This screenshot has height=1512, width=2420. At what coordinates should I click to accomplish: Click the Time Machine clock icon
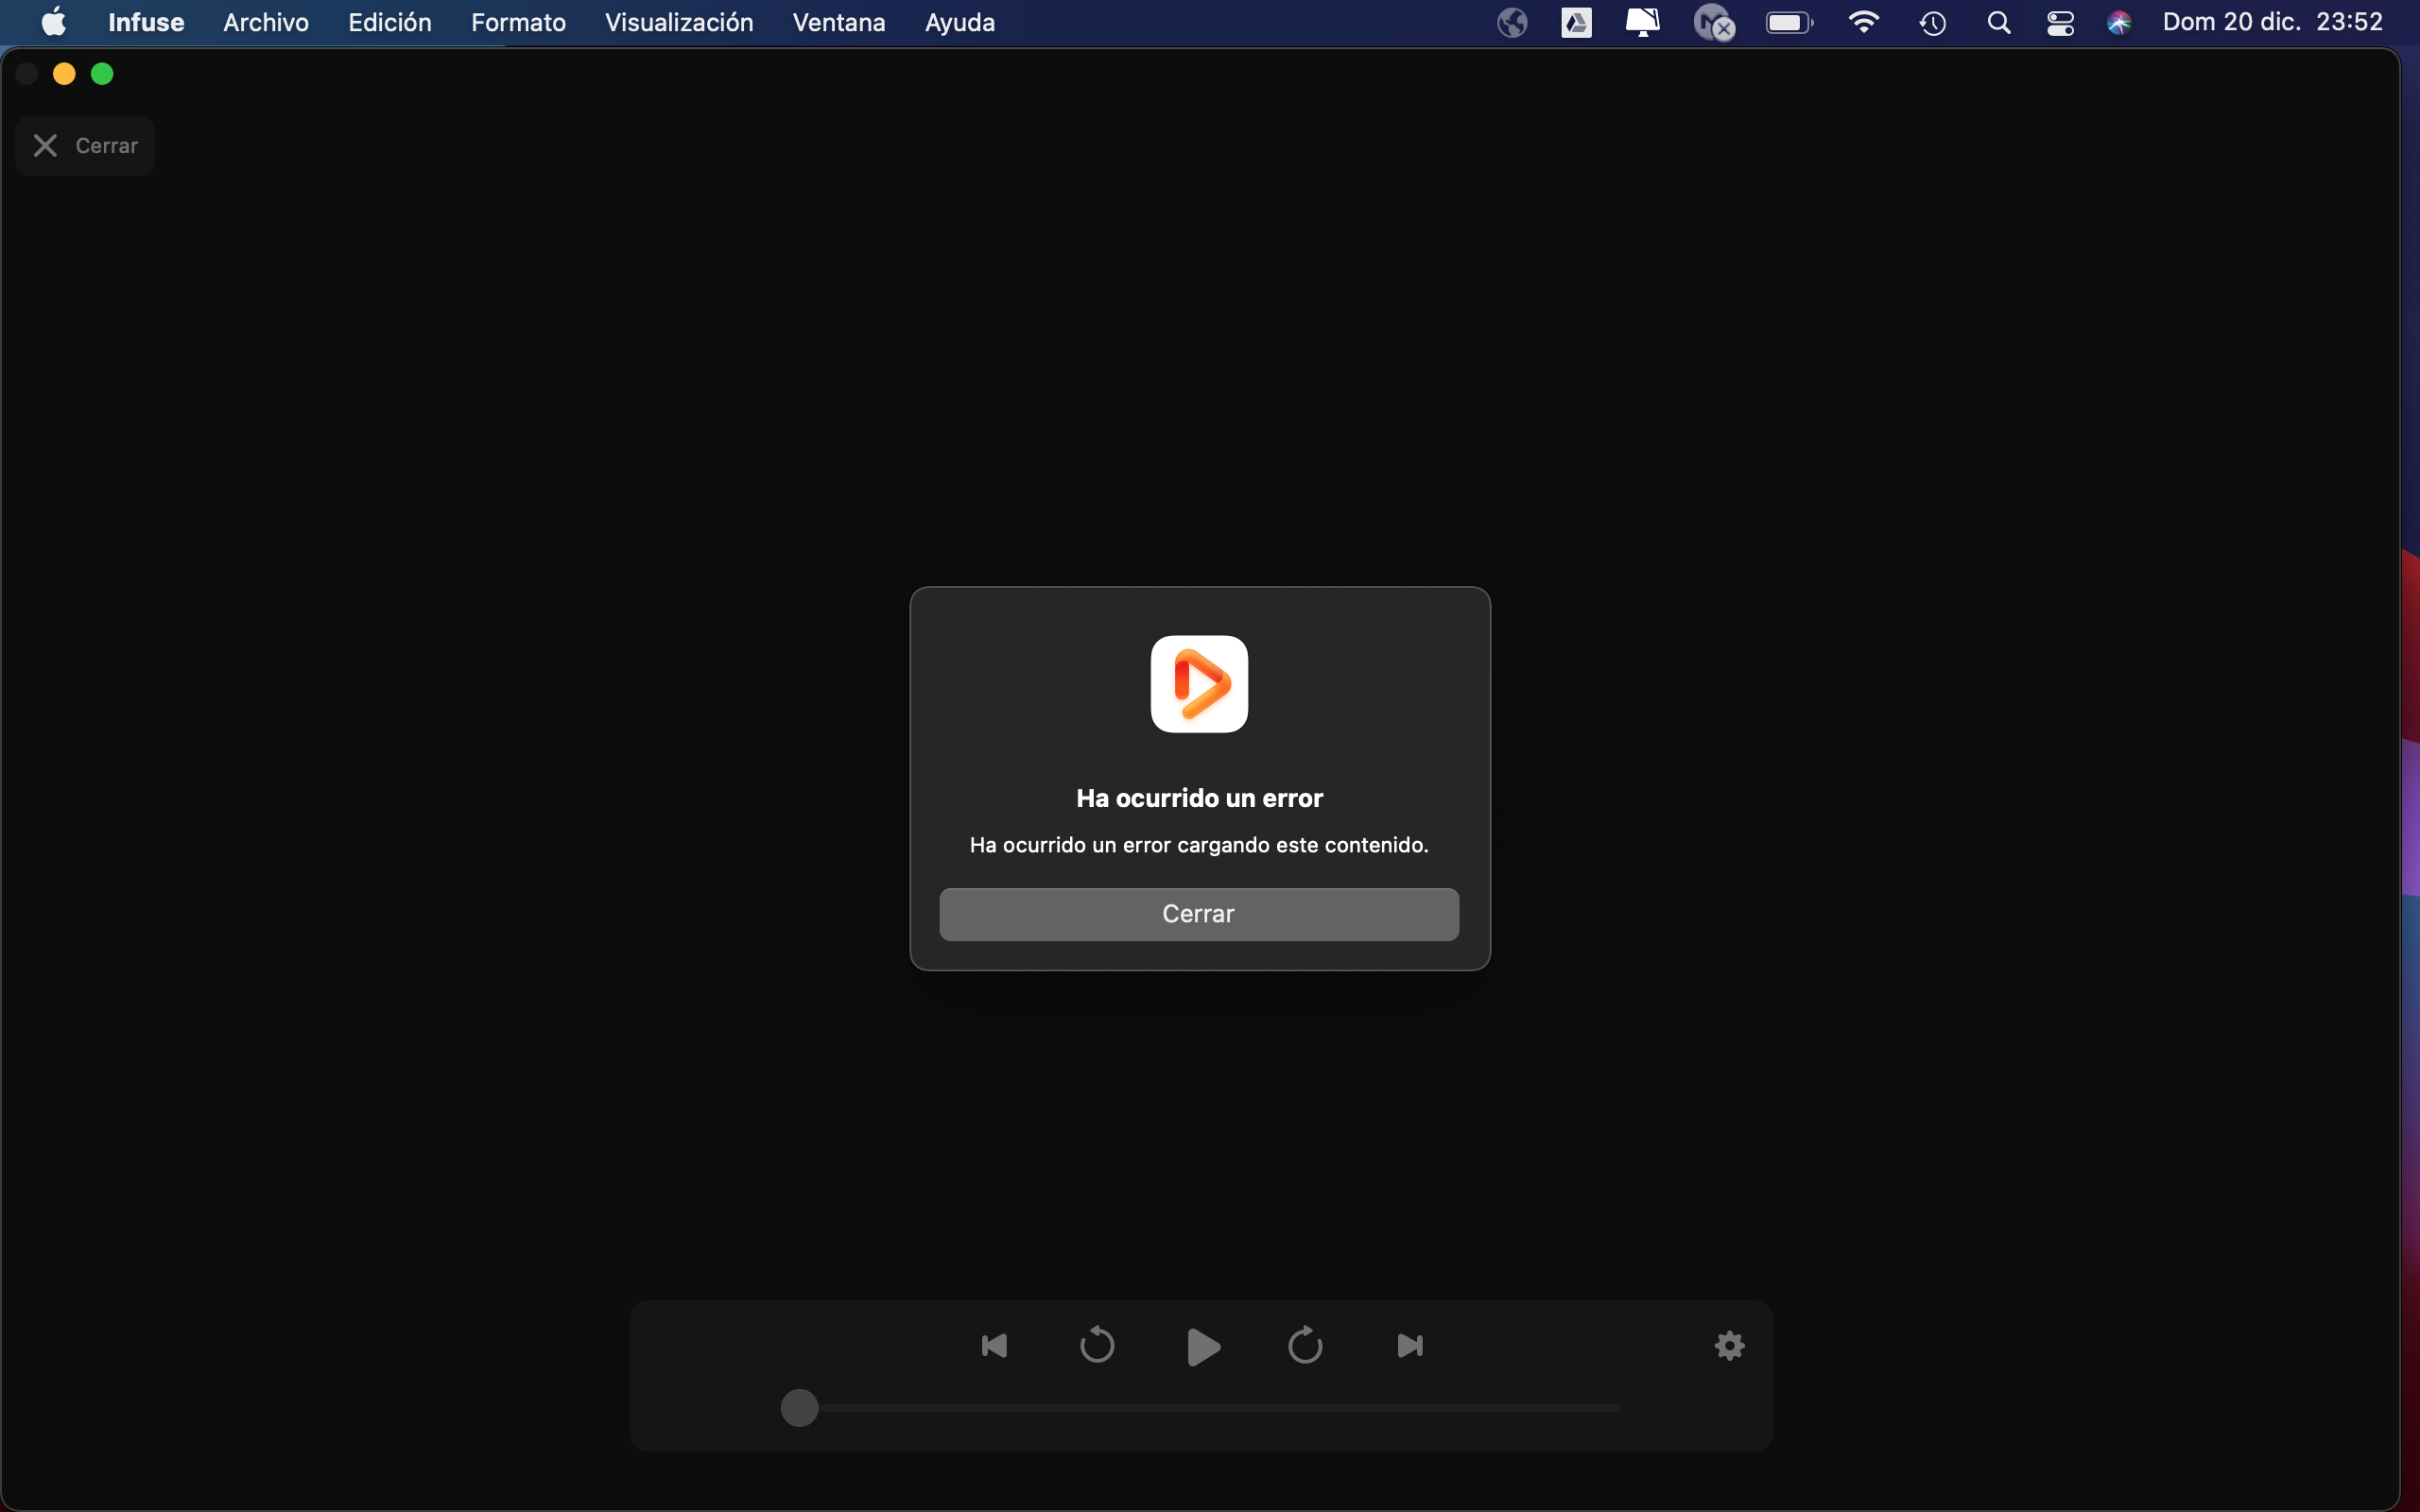[1932, 22]
